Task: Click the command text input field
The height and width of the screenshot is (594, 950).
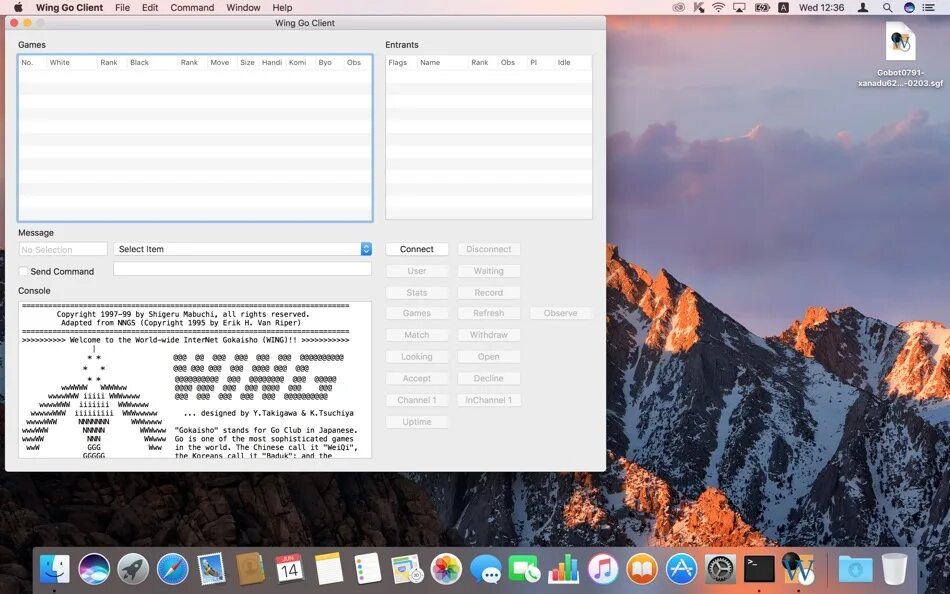Action: pos(242,269)
